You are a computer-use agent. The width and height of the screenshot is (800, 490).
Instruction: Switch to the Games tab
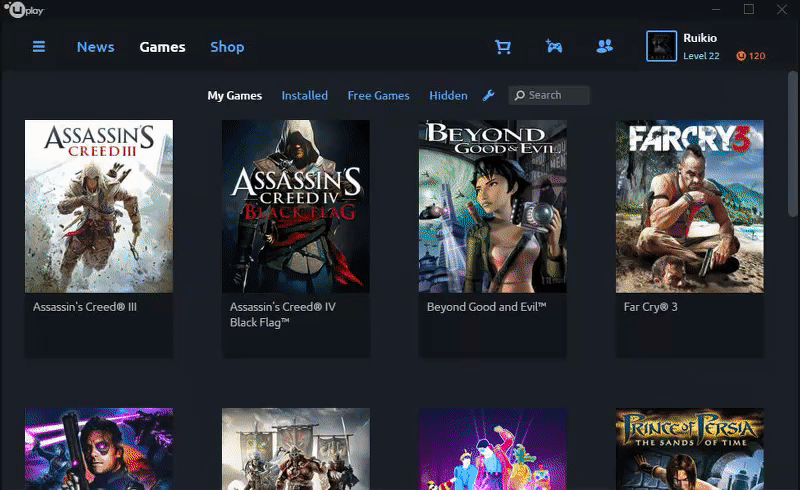pyautogui.click(x=162, y=47)
